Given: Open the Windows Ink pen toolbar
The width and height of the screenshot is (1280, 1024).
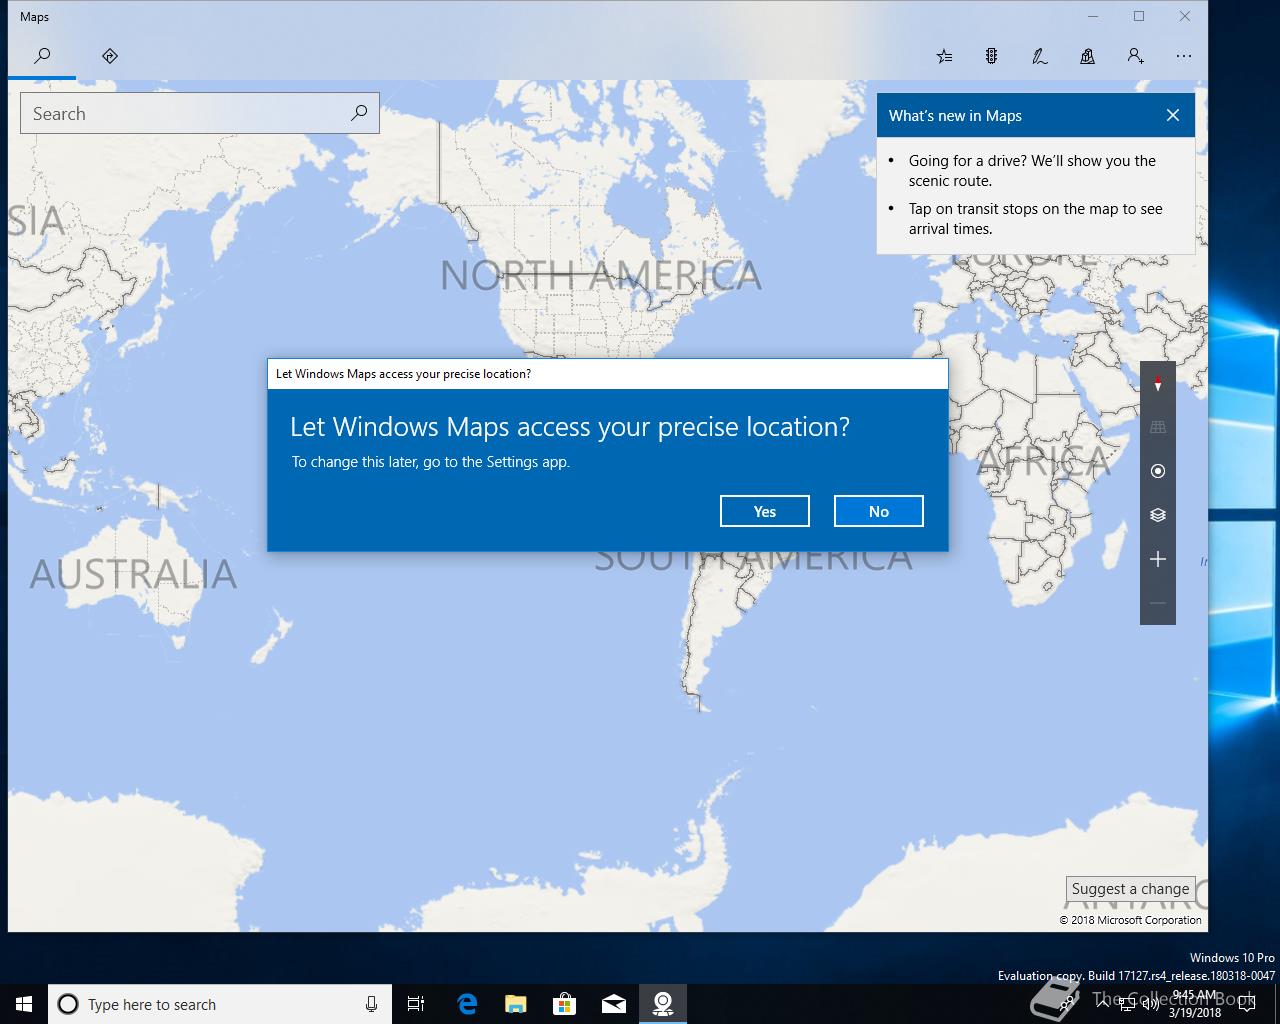Looking at the screenshot, I should (x=1040, y=57).
